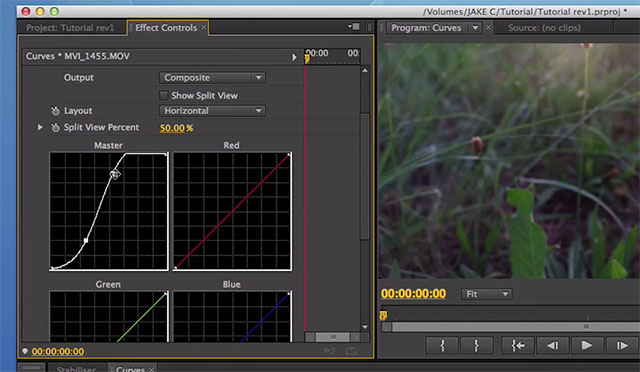Open the Fit zoom level dropdown

pyautogui.click(x=487, y=294)
